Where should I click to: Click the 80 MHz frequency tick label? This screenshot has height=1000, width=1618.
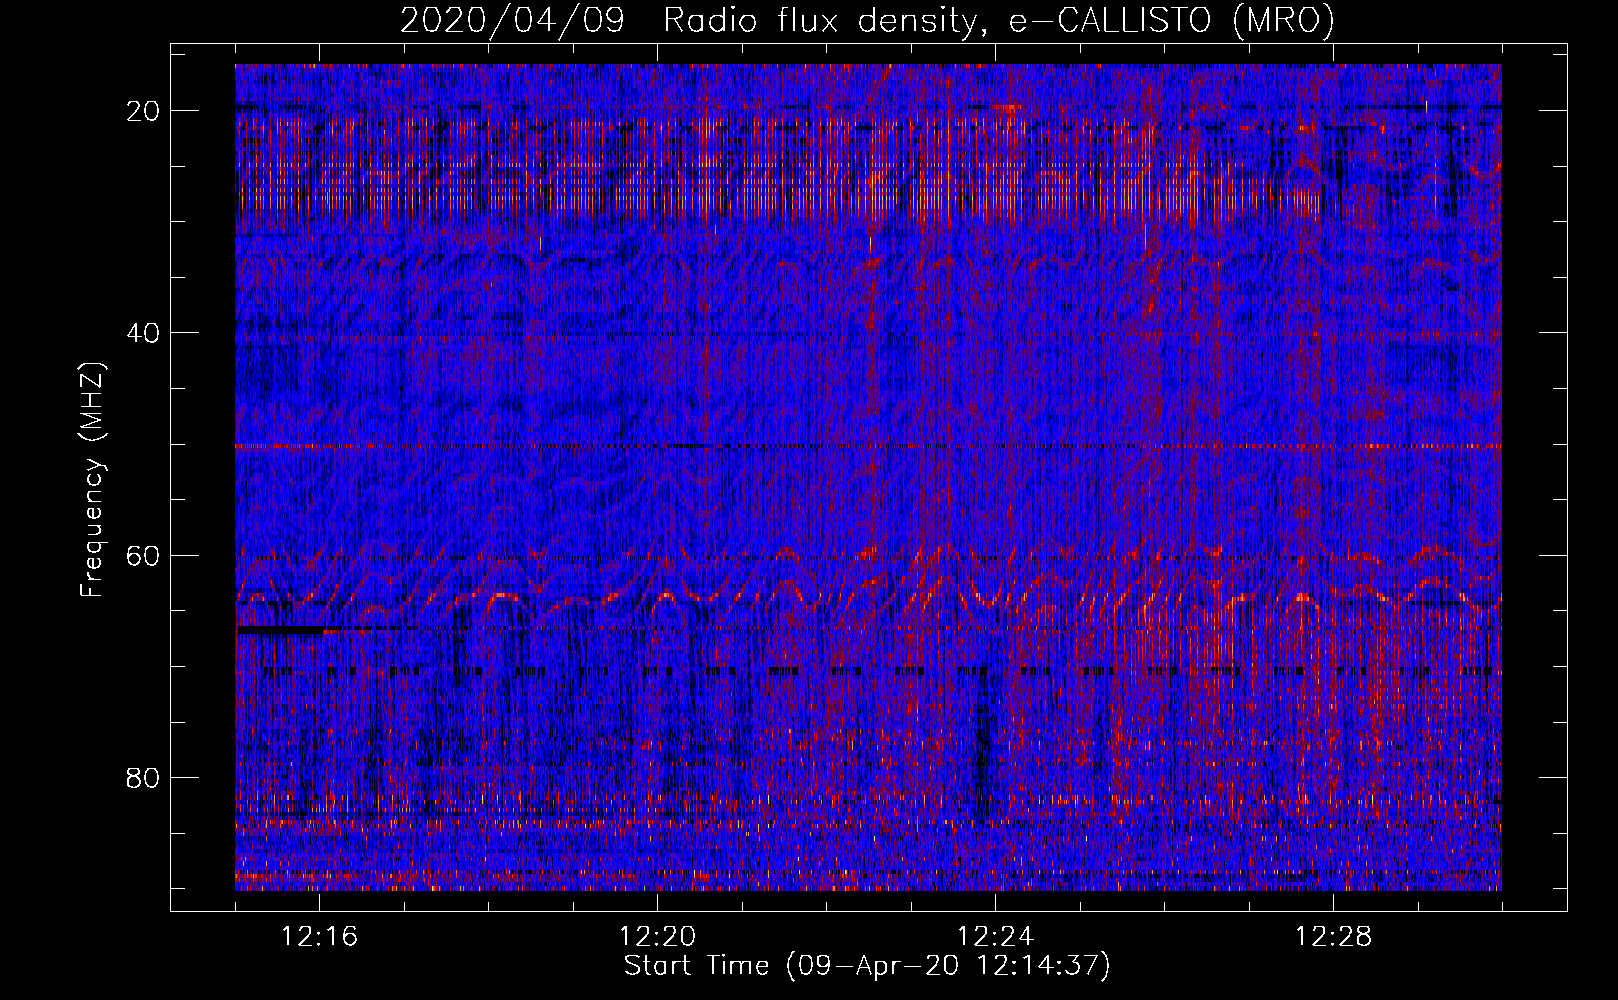(143, 778)
